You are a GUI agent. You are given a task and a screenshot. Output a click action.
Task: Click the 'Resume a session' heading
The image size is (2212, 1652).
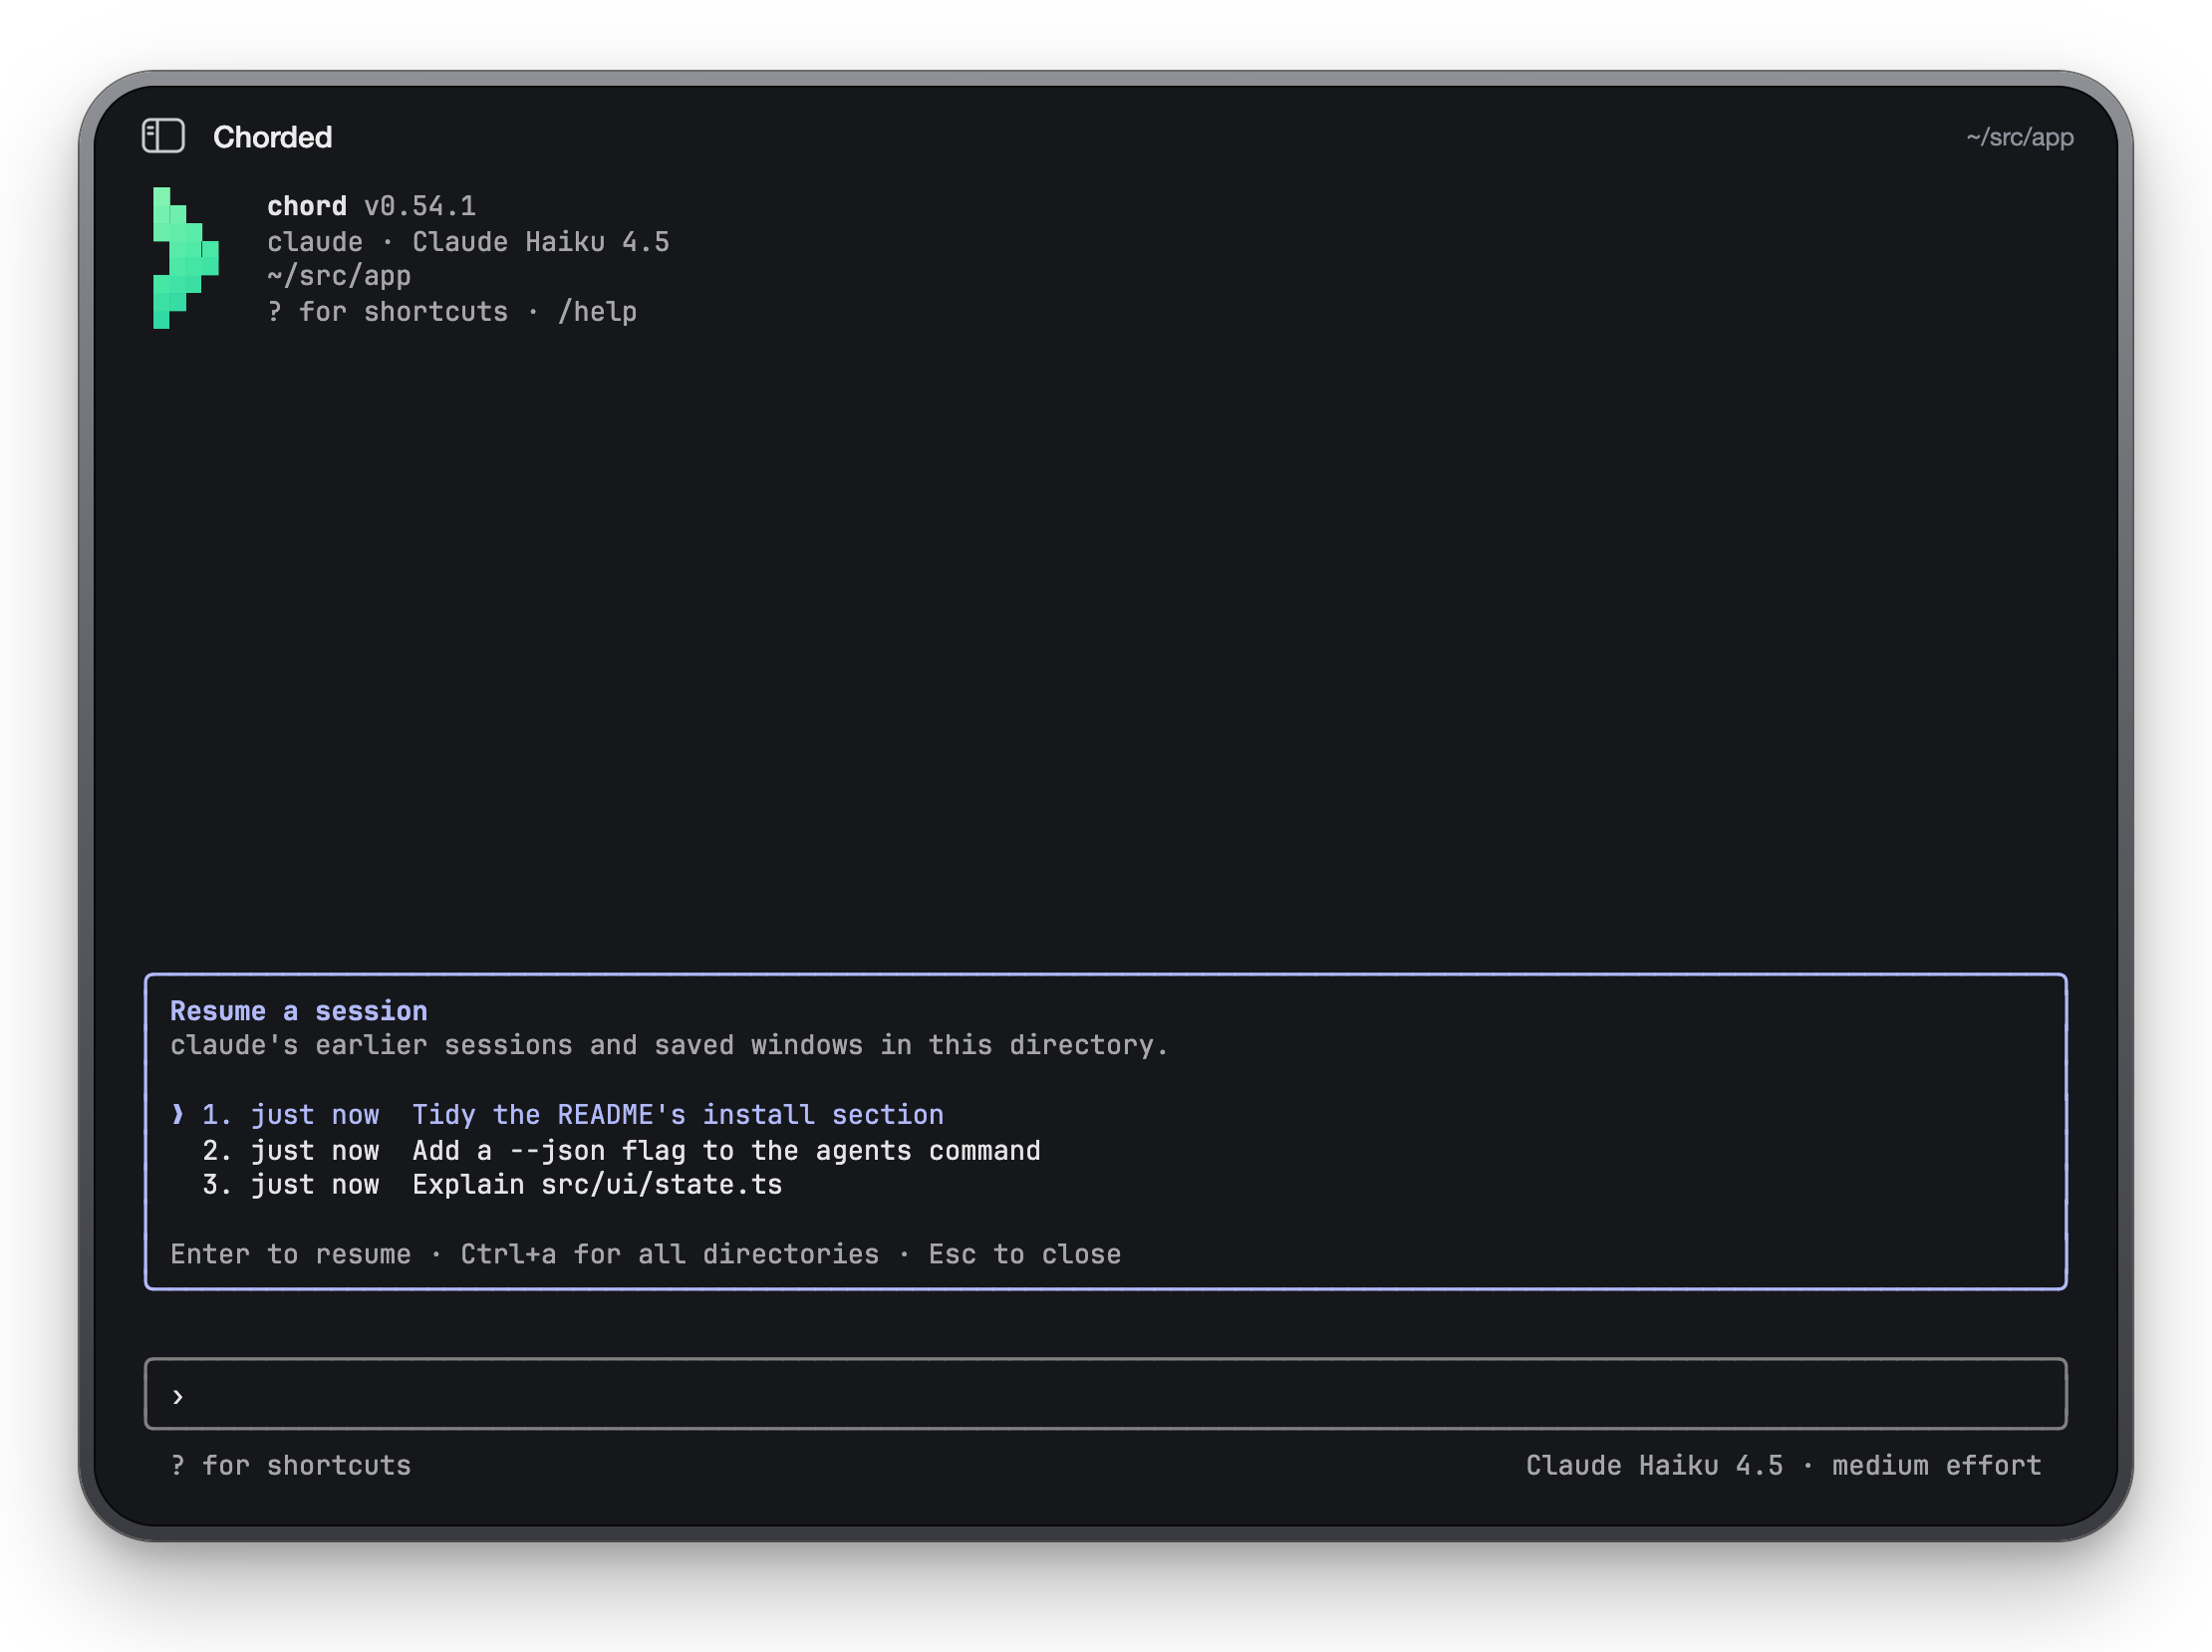pos(298,1011)
